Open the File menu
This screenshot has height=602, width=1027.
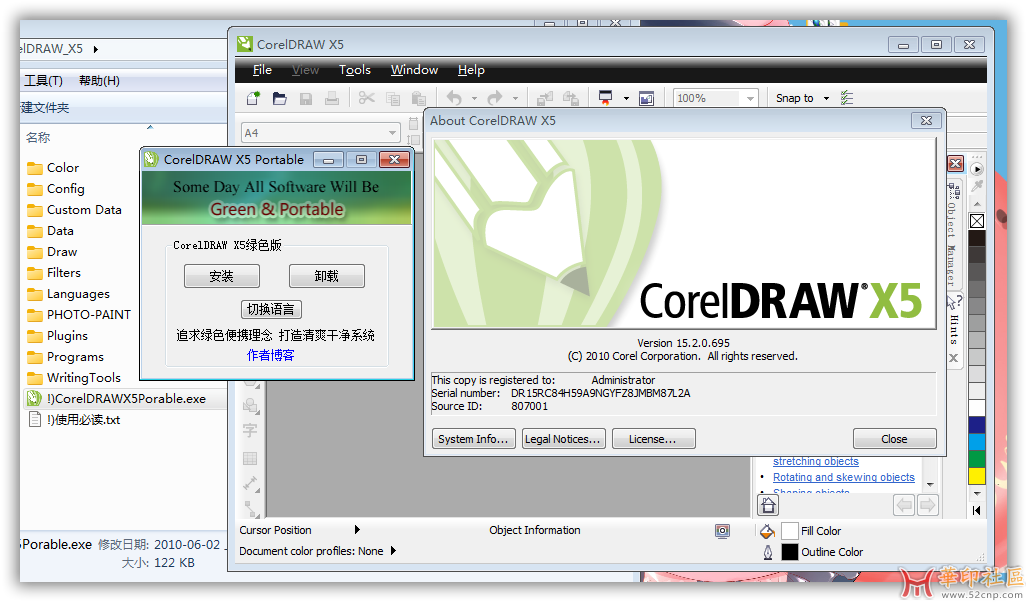click(x=262, y=70)
